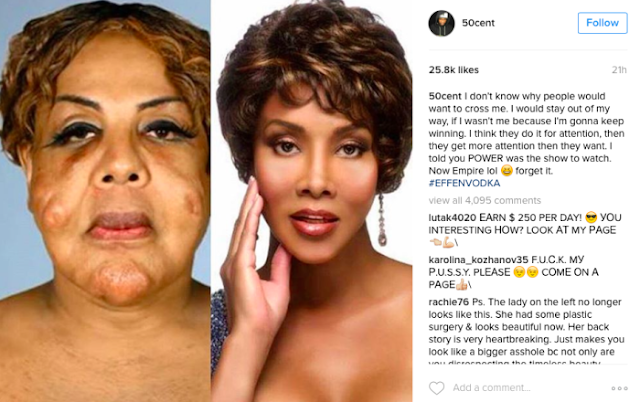Click the laughing emoji in the caption
640x402 pixels.
507,171
